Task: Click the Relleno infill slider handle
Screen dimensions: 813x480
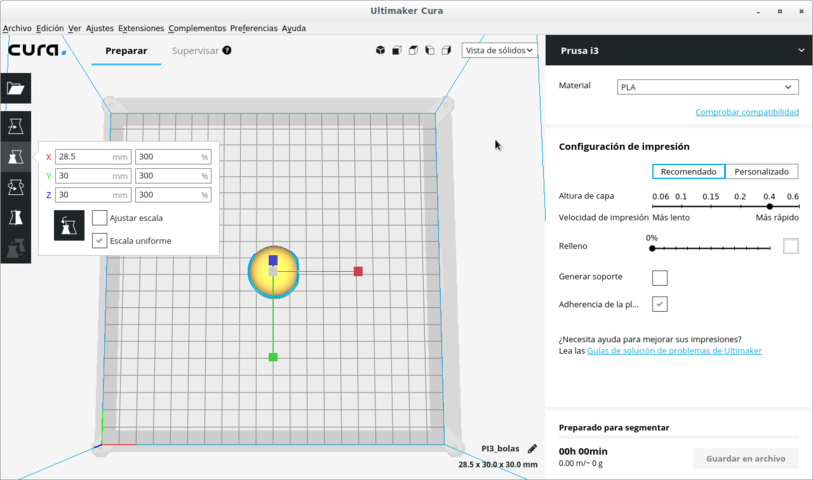Action: tap(652, 248)
